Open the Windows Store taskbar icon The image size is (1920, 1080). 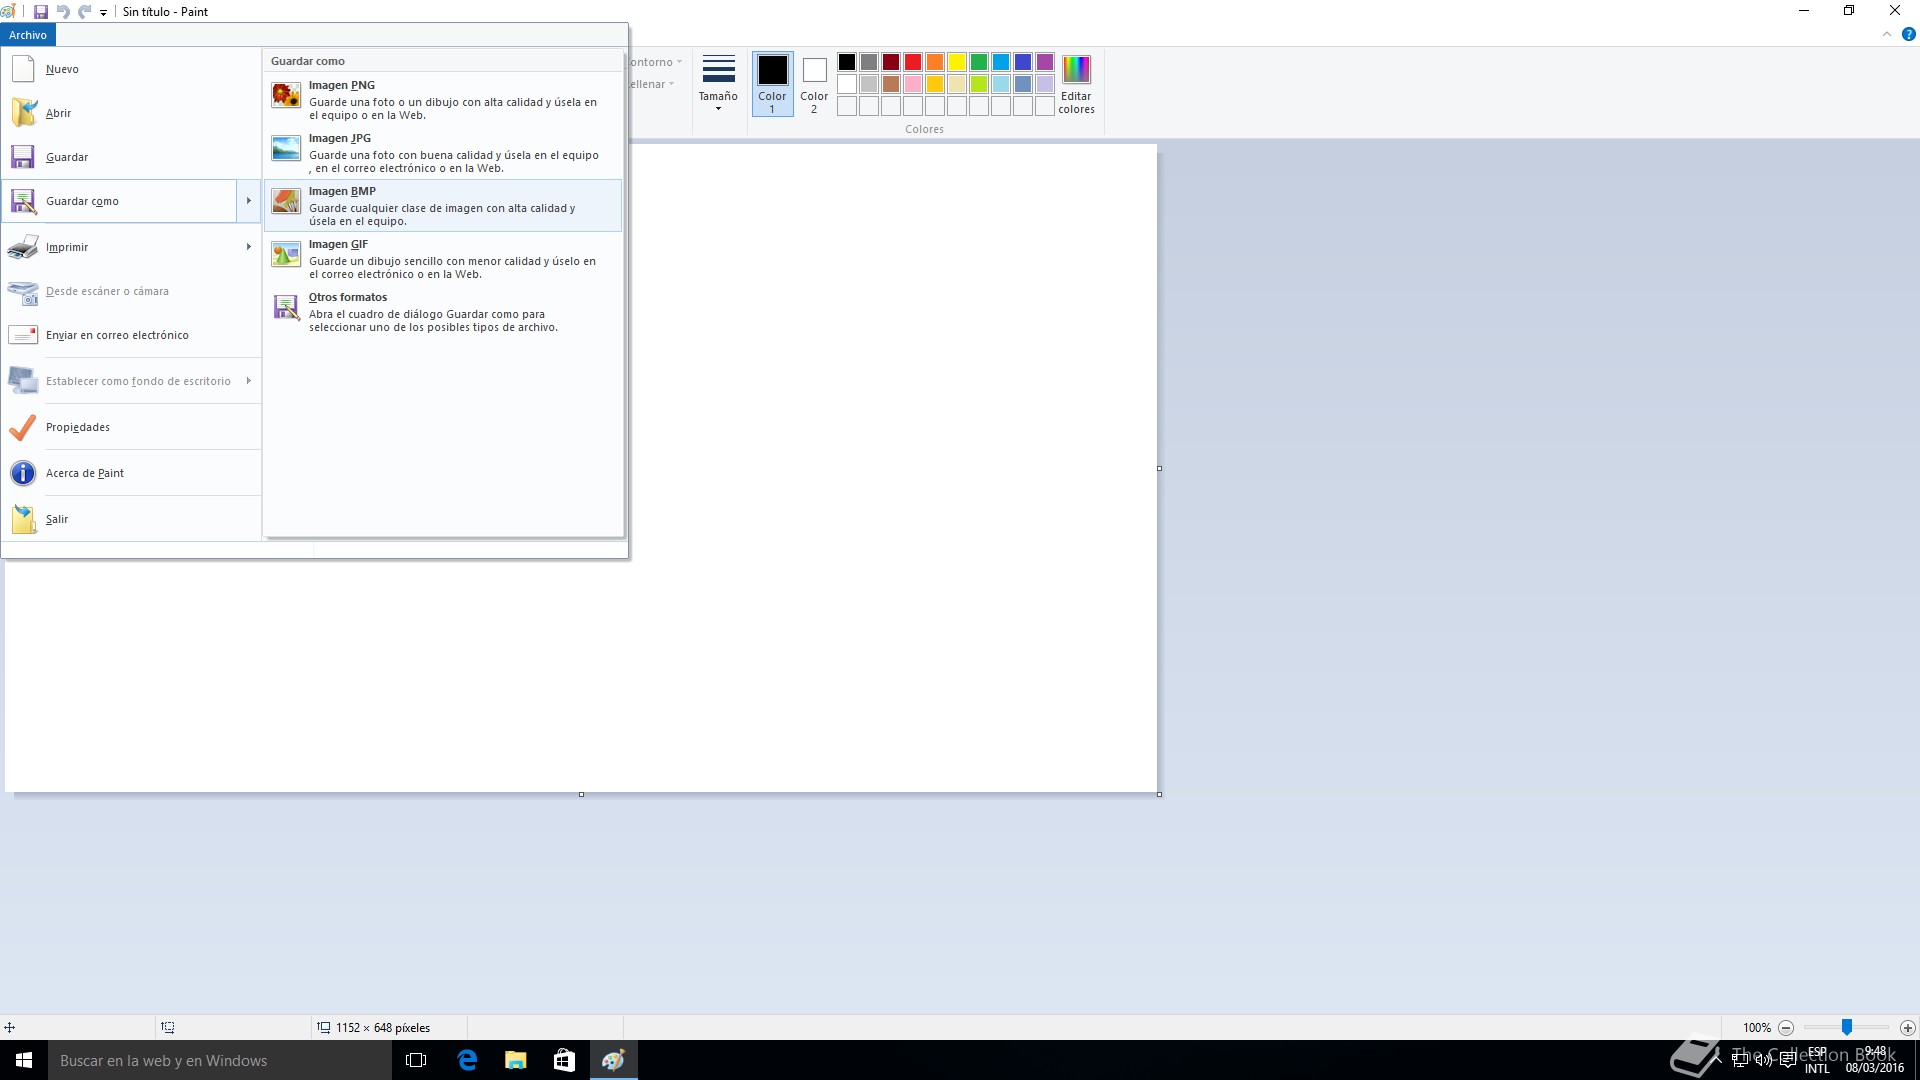pyautogui.click(x=564, y=1060)
